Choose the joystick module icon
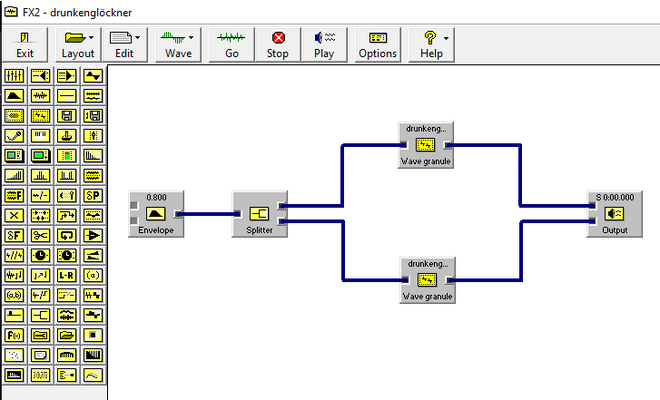The image size is (660, 400). [67, 136]
